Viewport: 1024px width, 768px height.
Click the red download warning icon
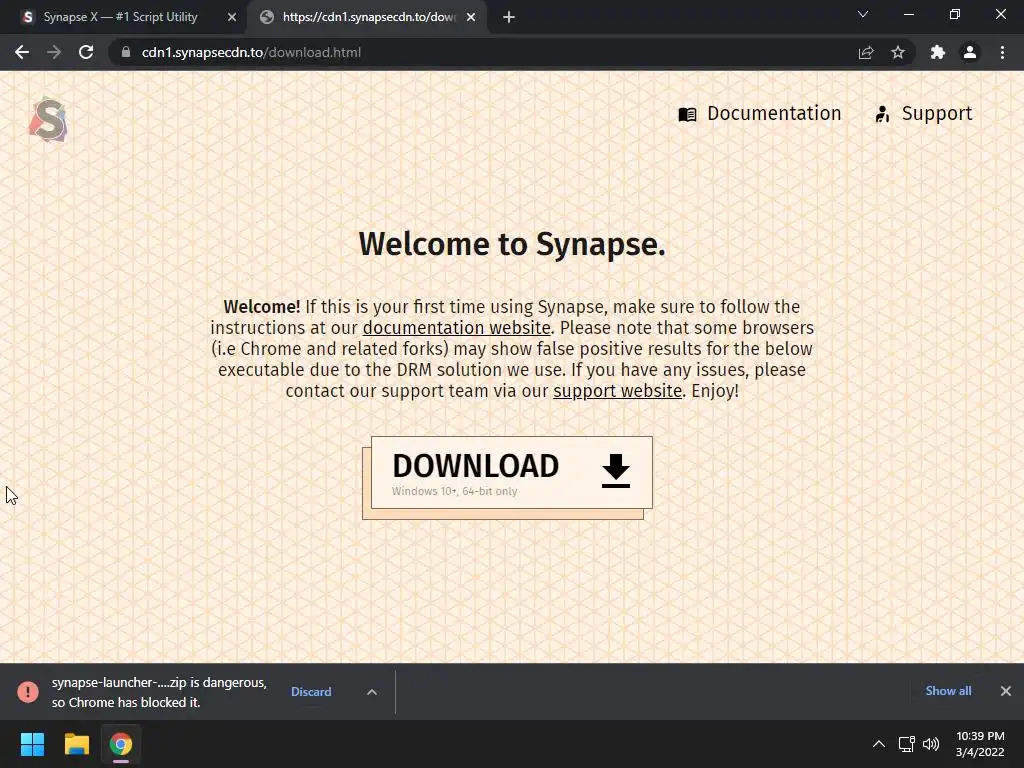(x=27, y=692)
